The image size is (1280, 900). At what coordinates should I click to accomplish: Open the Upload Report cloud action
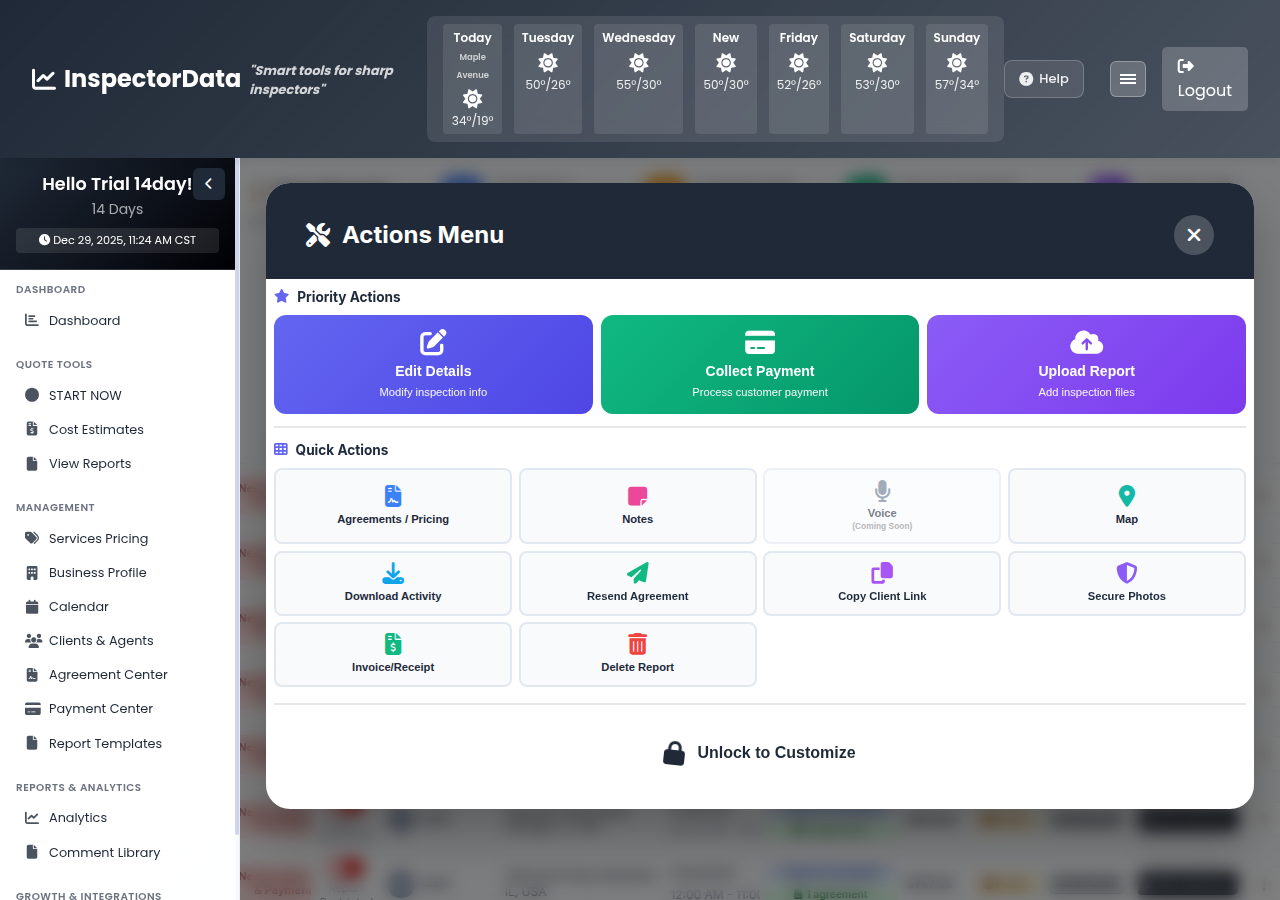click(x=1086, y=364)
